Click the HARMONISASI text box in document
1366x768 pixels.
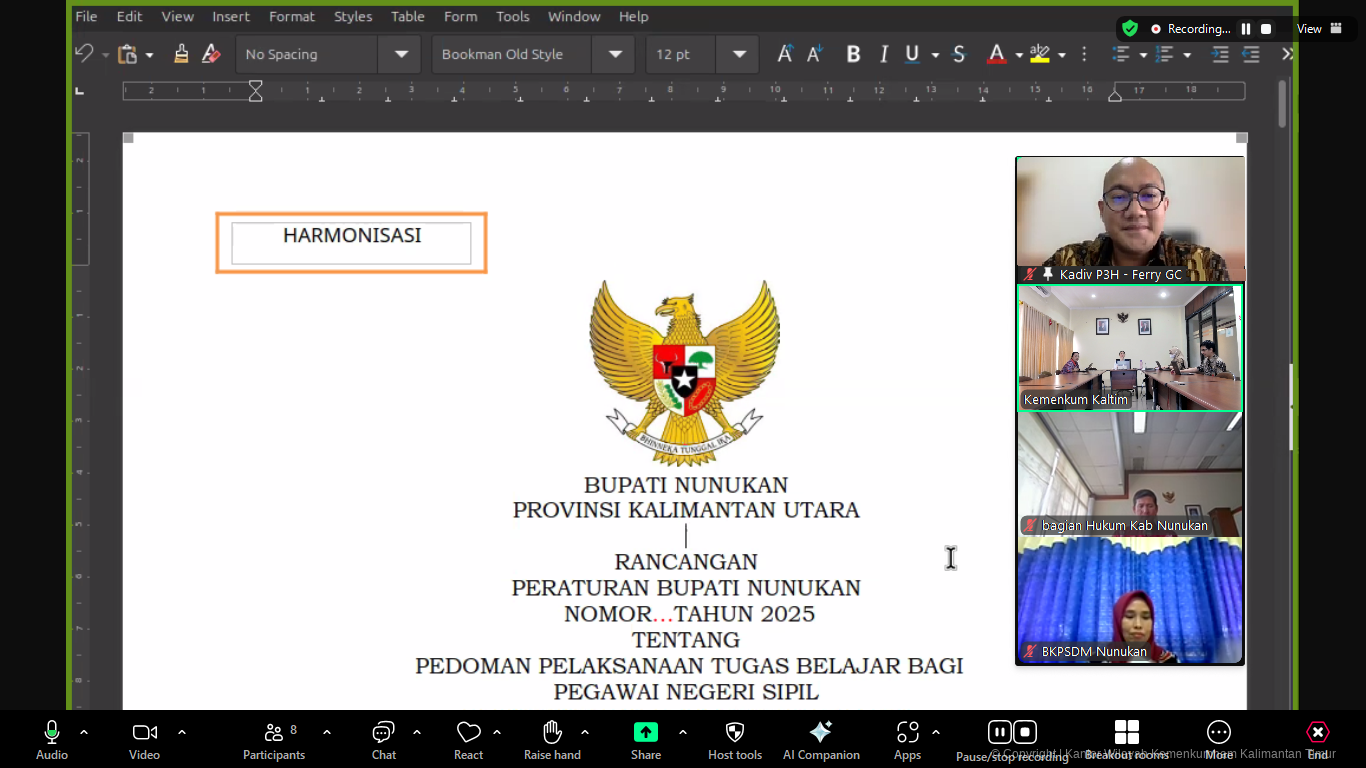coord(351,242)
